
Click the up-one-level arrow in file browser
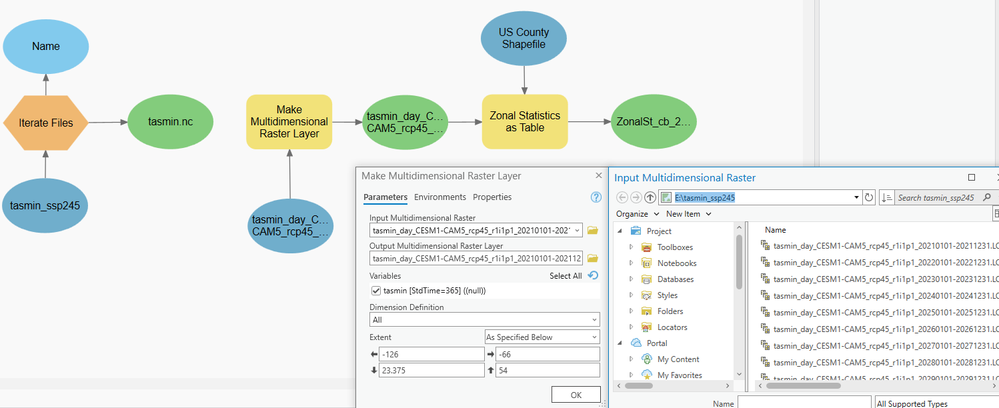(650, 198)
